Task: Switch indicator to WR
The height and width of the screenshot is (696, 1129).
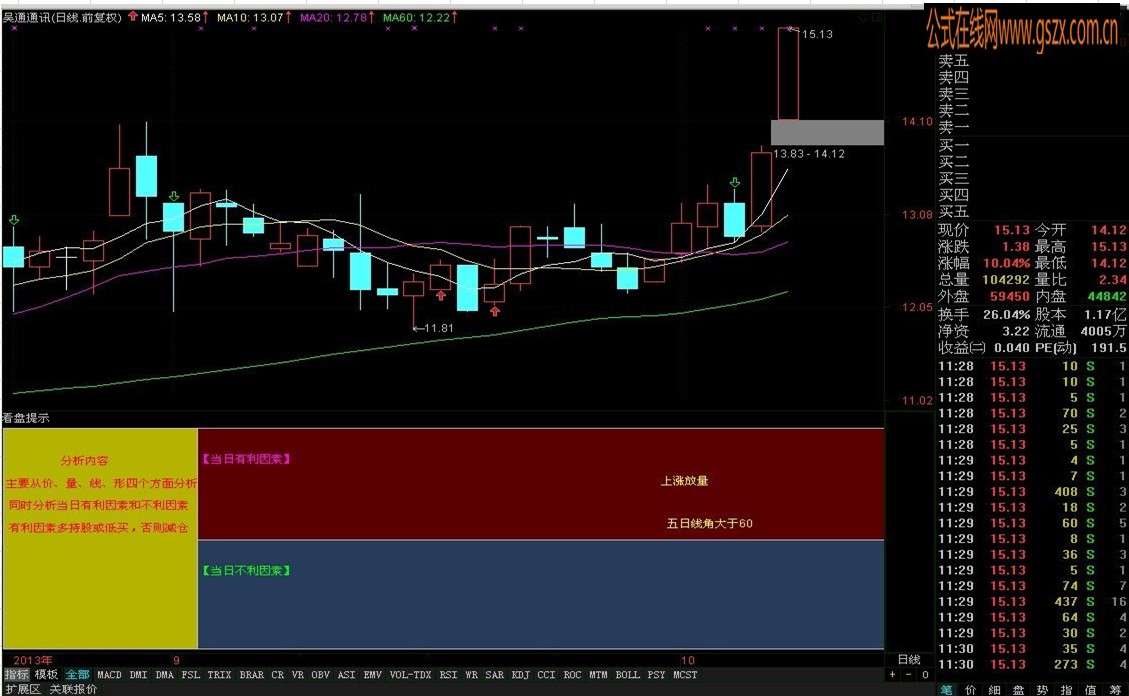Action: click(x=472, y=674)
